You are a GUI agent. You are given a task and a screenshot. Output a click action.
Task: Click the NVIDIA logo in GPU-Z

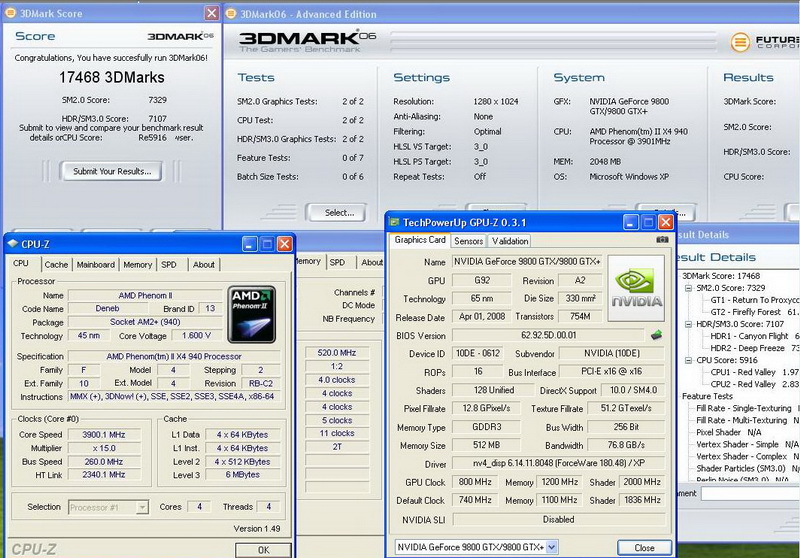(x=635, y=289)
